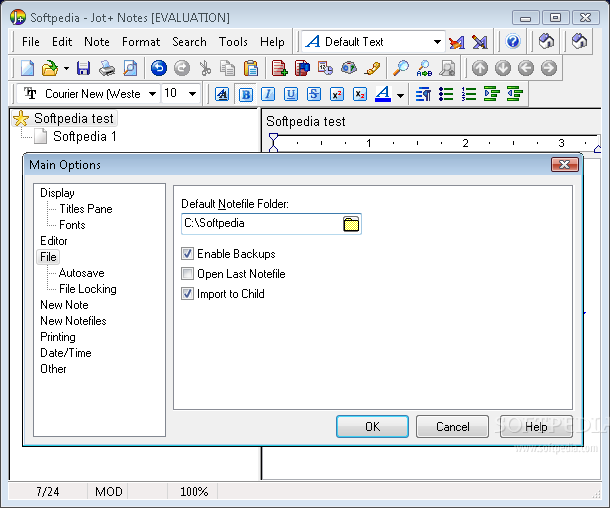This screenshot has width=610, height=508.
Task: Check the Open Last Notefile checkbox
Action: coord(188,274)
